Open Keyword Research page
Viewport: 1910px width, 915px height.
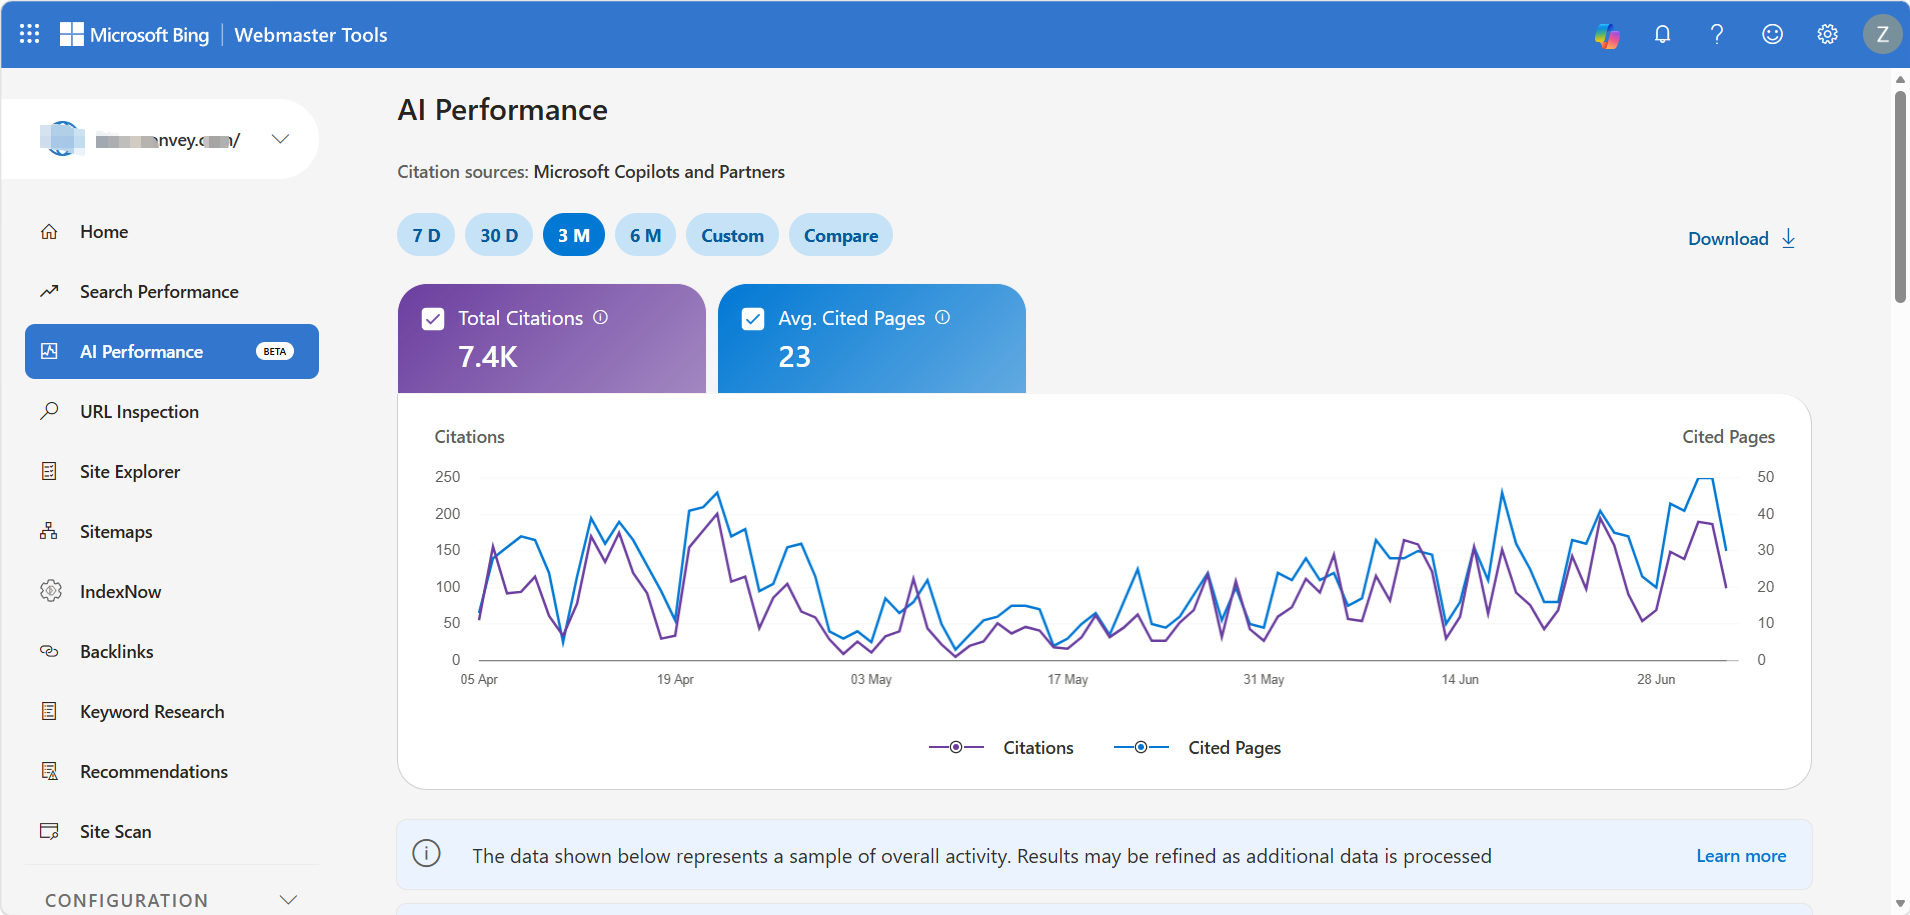(x=172, y=711)
